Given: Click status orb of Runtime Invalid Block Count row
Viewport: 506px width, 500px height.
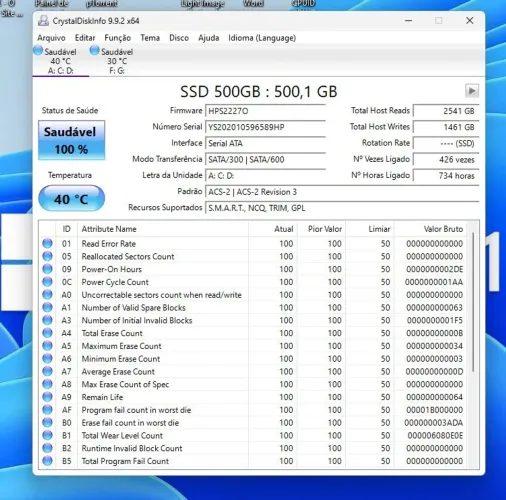Looking at the screenshot, I should click(47, 448).
